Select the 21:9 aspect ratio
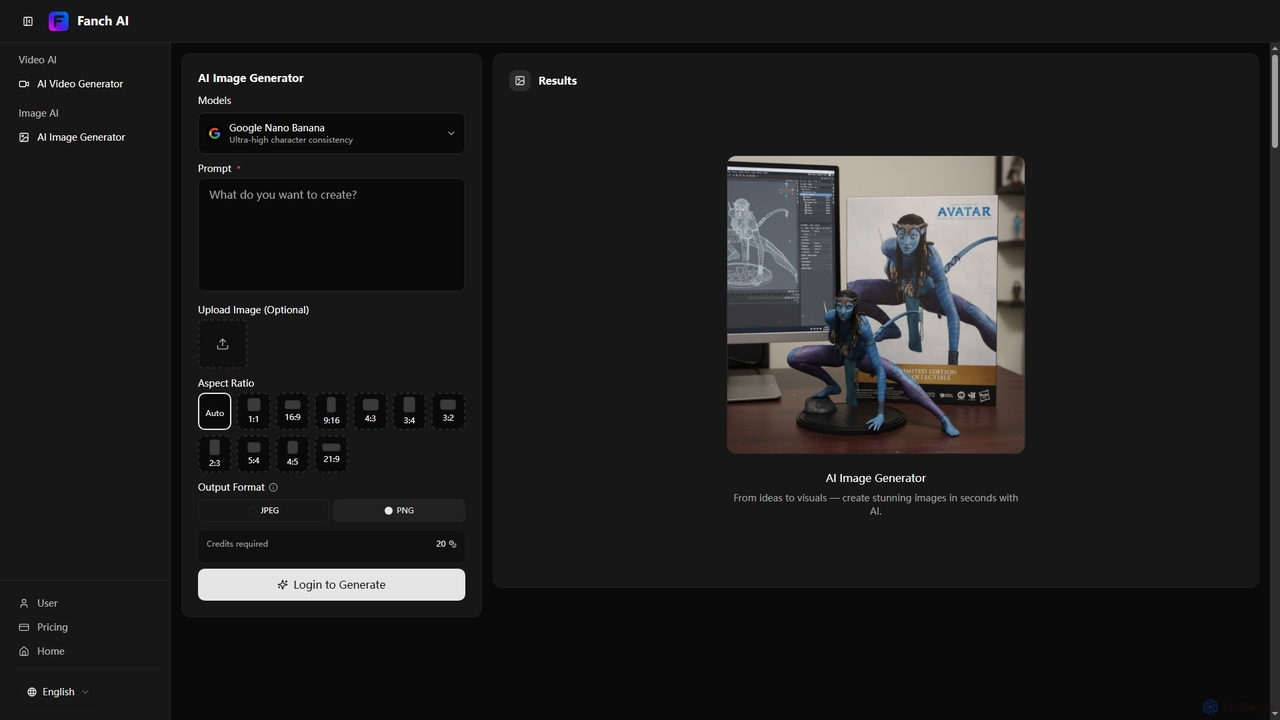Screen dimensions: 1280x720 point(331,454)
